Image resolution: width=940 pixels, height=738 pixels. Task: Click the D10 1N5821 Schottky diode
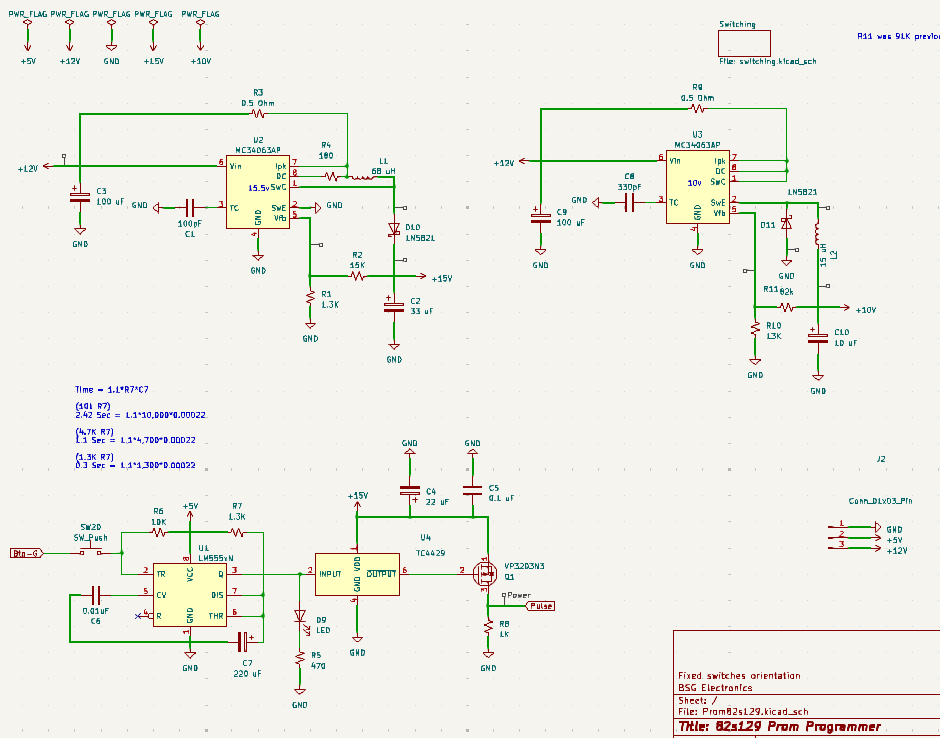[x=394, y=230]
